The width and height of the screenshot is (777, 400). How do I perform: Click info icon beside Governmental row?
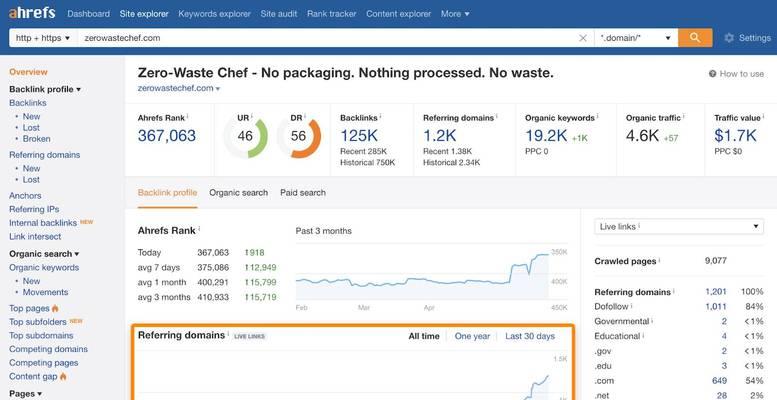653,321
